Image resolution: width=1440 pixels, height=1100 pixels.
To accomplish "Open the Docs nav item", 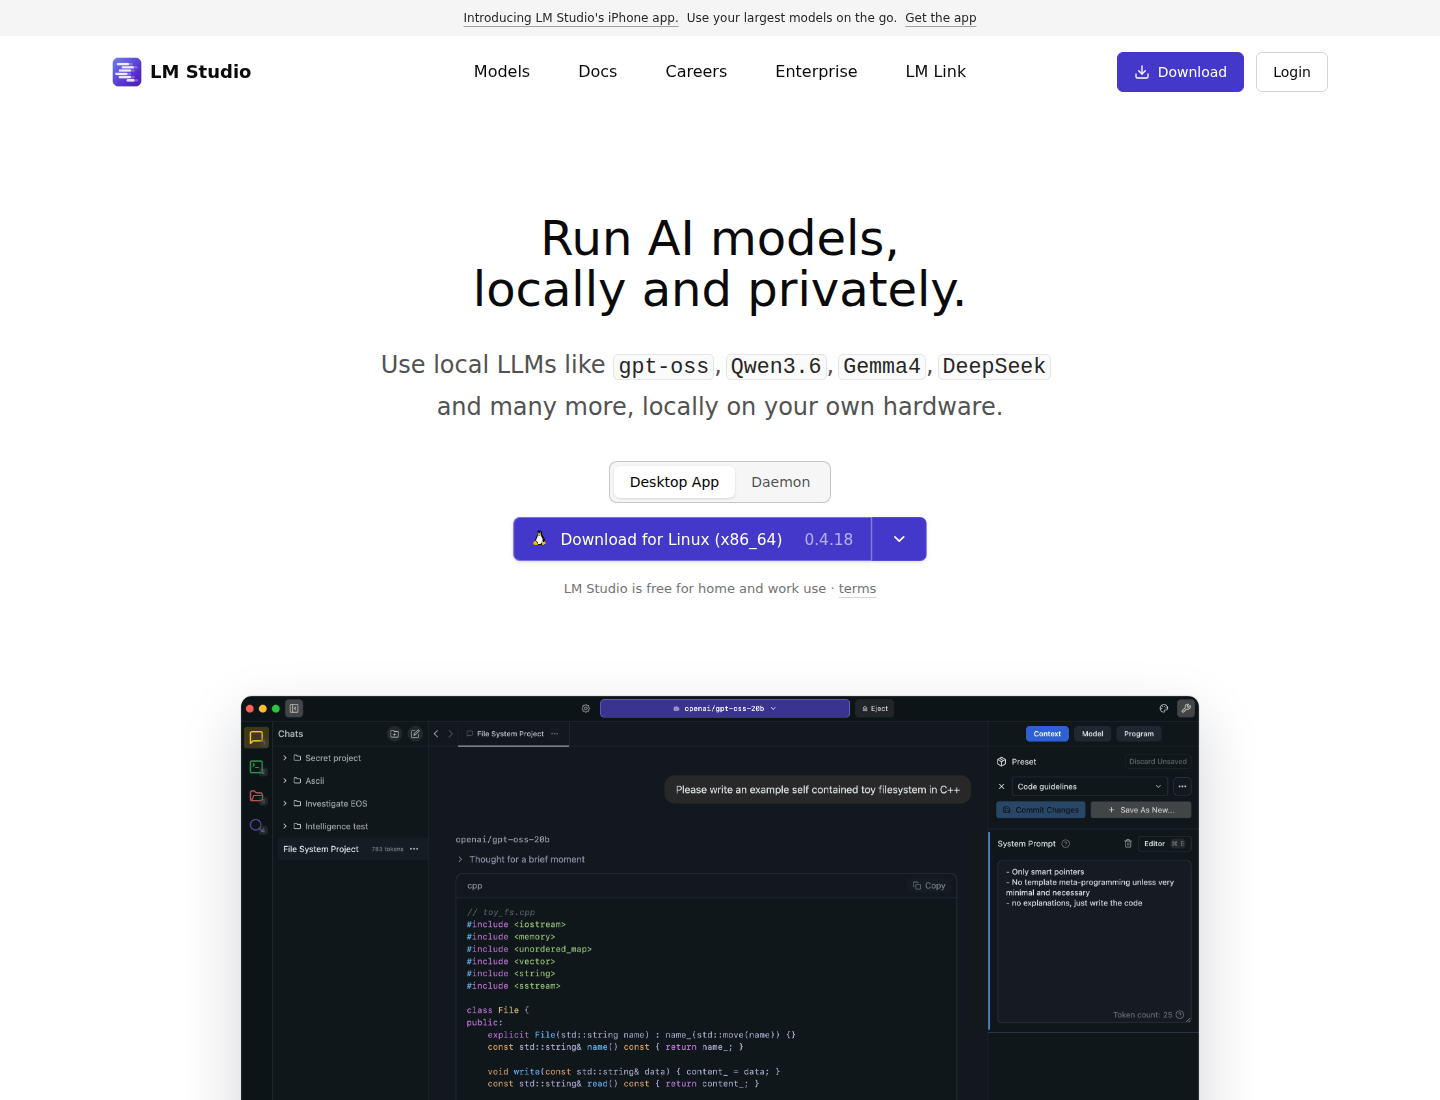I will coord(598,72).
